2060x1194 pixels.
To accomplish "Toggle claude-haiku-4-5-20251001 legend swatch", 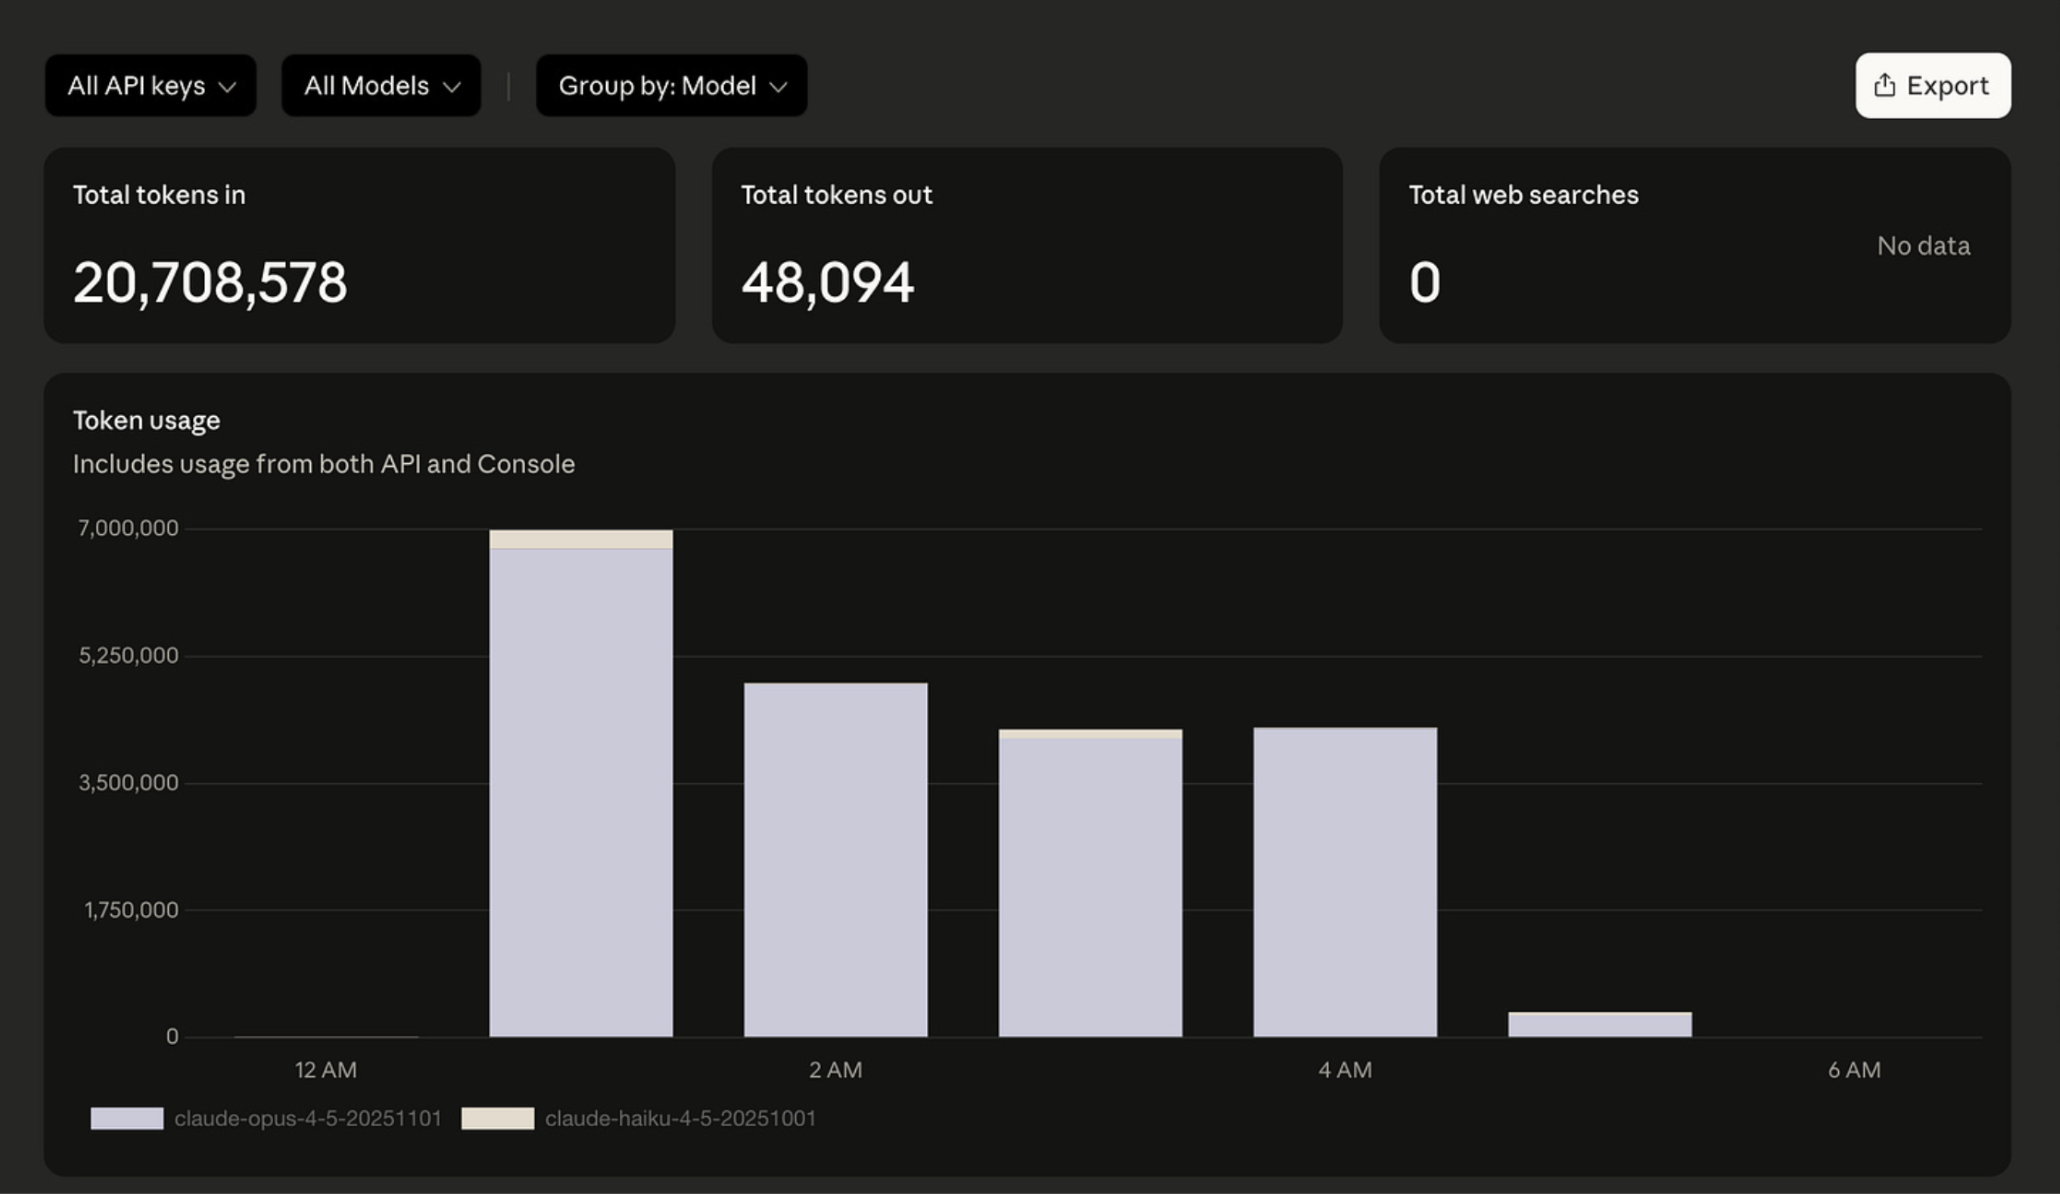I will click(x=497, y=1118).
